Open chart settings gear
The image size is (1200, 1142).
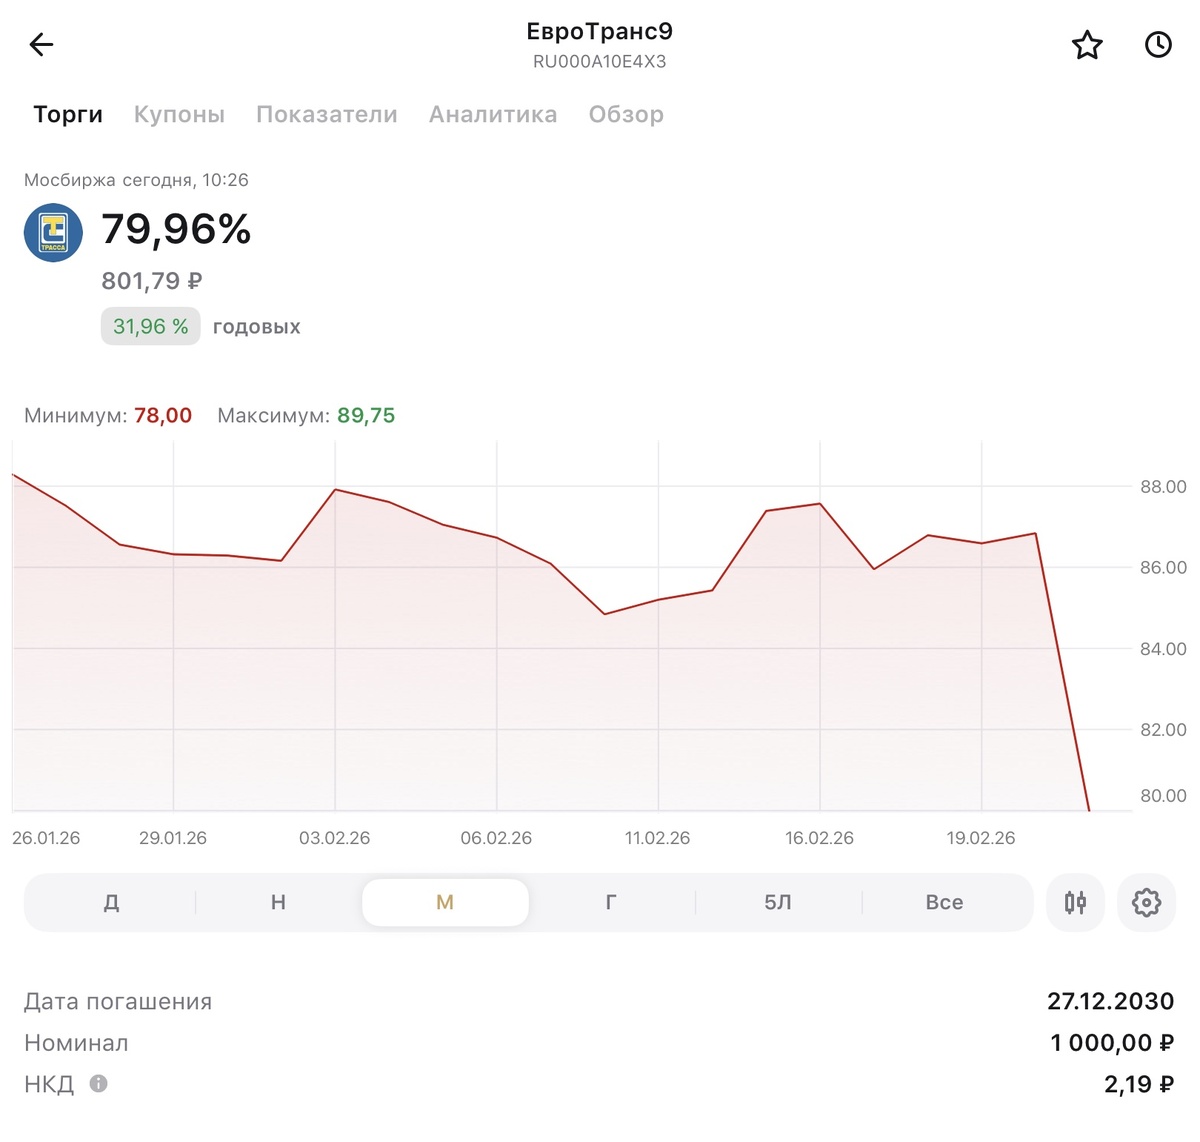click(x=1146, y=903)
